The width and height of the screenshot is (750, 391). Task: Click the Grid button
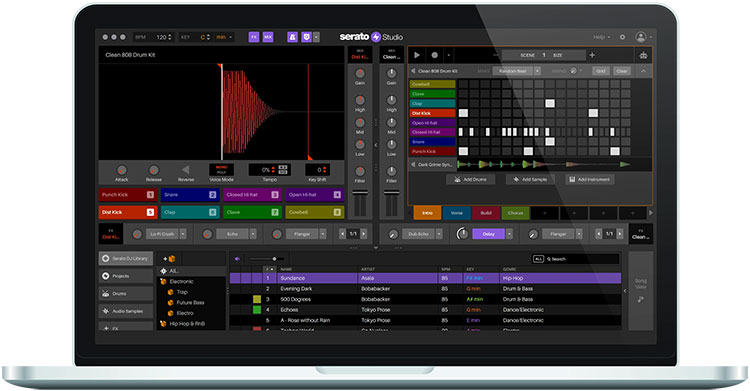click(x=601, y=71)
